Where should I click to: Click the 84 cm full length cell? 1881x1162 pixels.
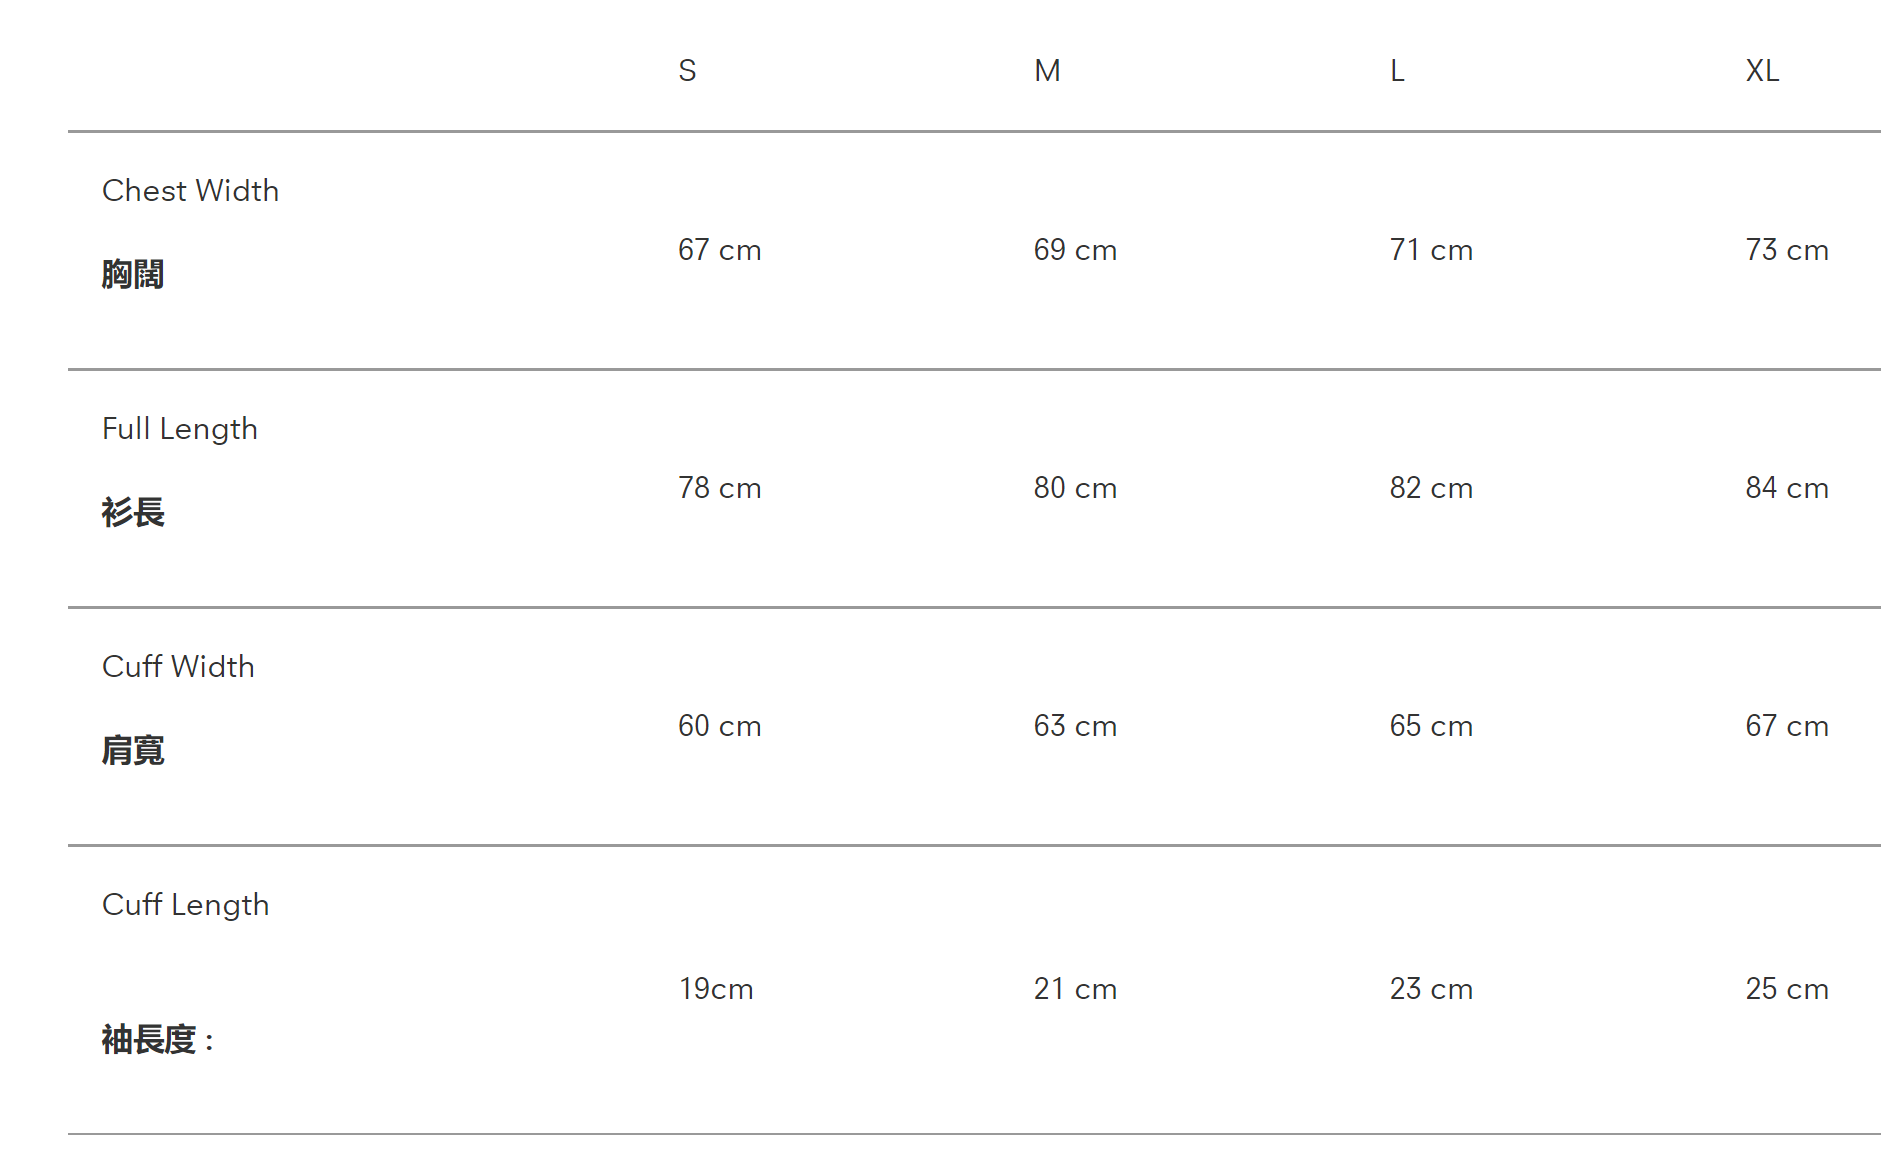(x=1786, y=488)
